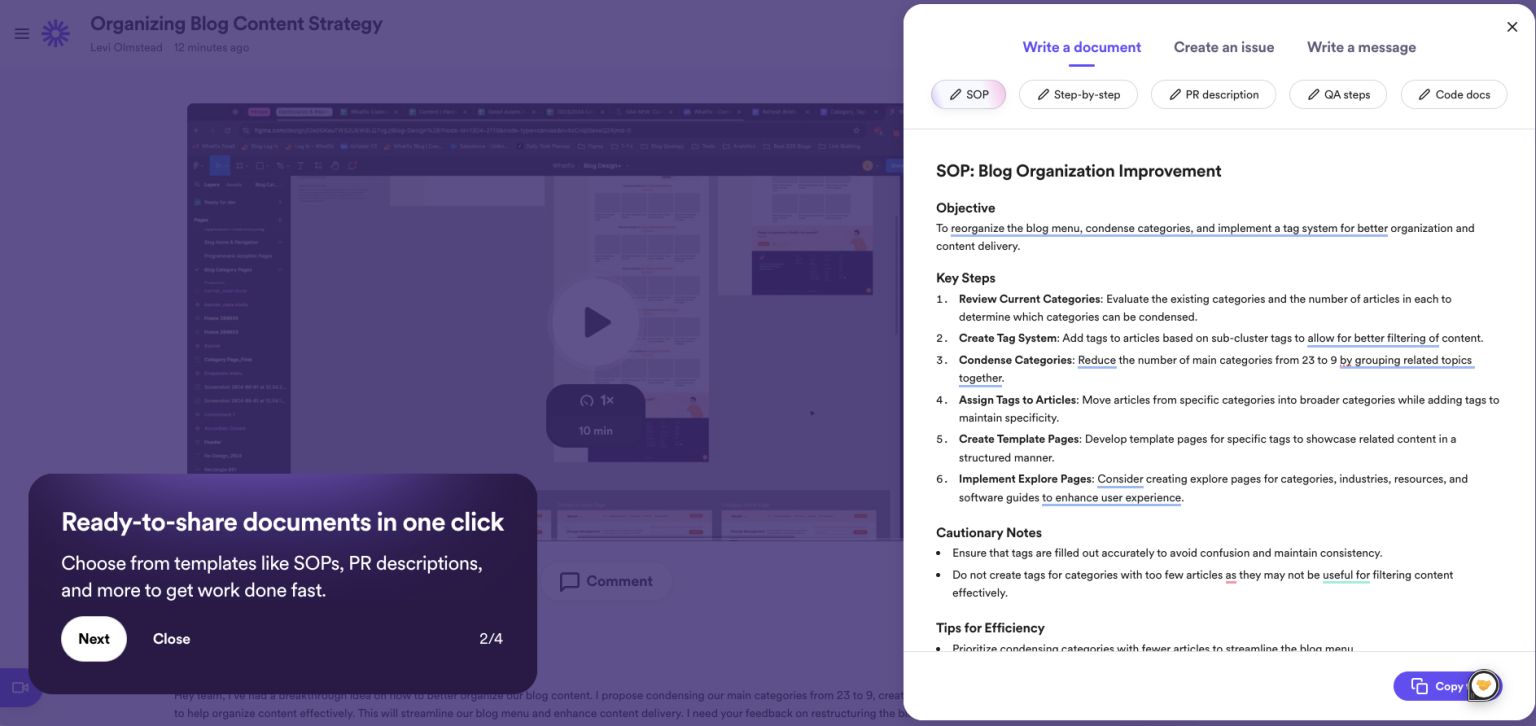1536x726 pixels.
Task: Click the purple spark logo icon
Action: 56,33
